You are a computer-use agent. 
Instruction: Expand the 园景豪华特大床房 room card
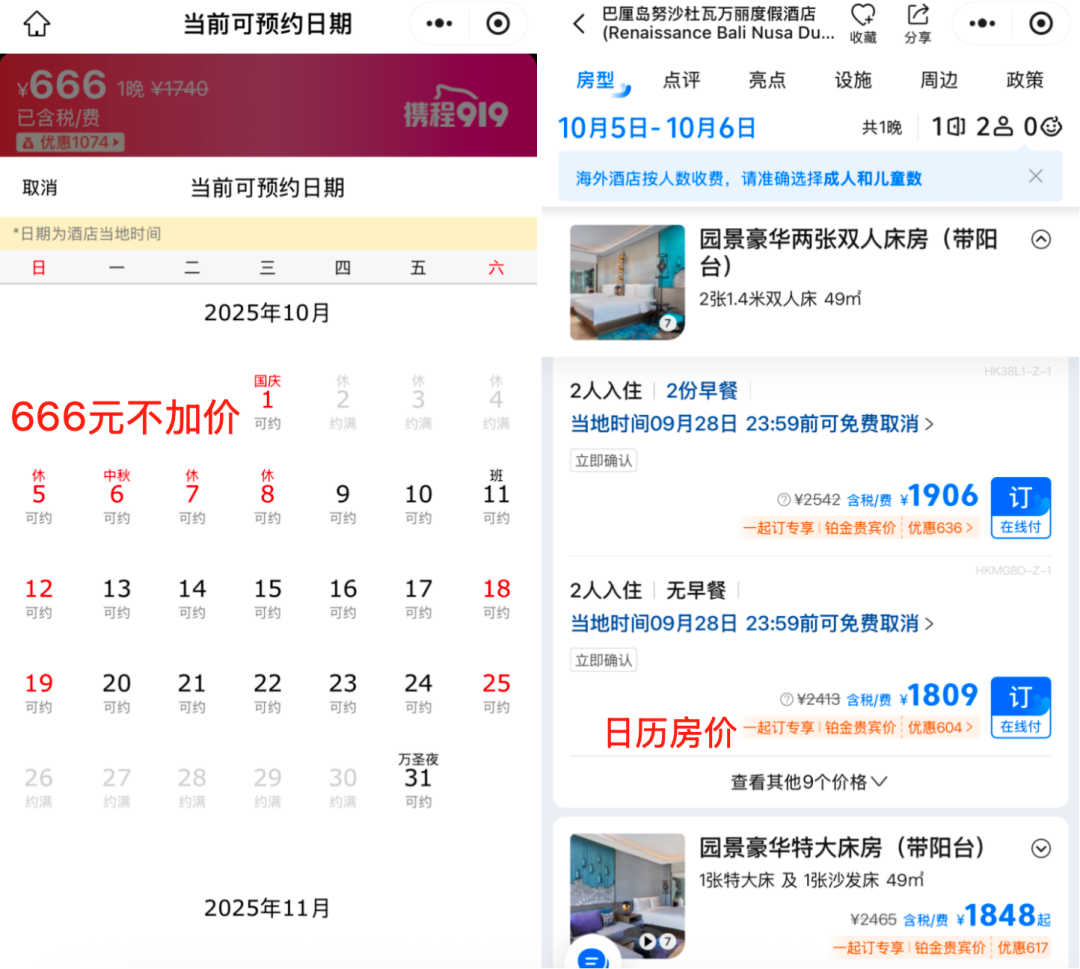click(1041, 848)
